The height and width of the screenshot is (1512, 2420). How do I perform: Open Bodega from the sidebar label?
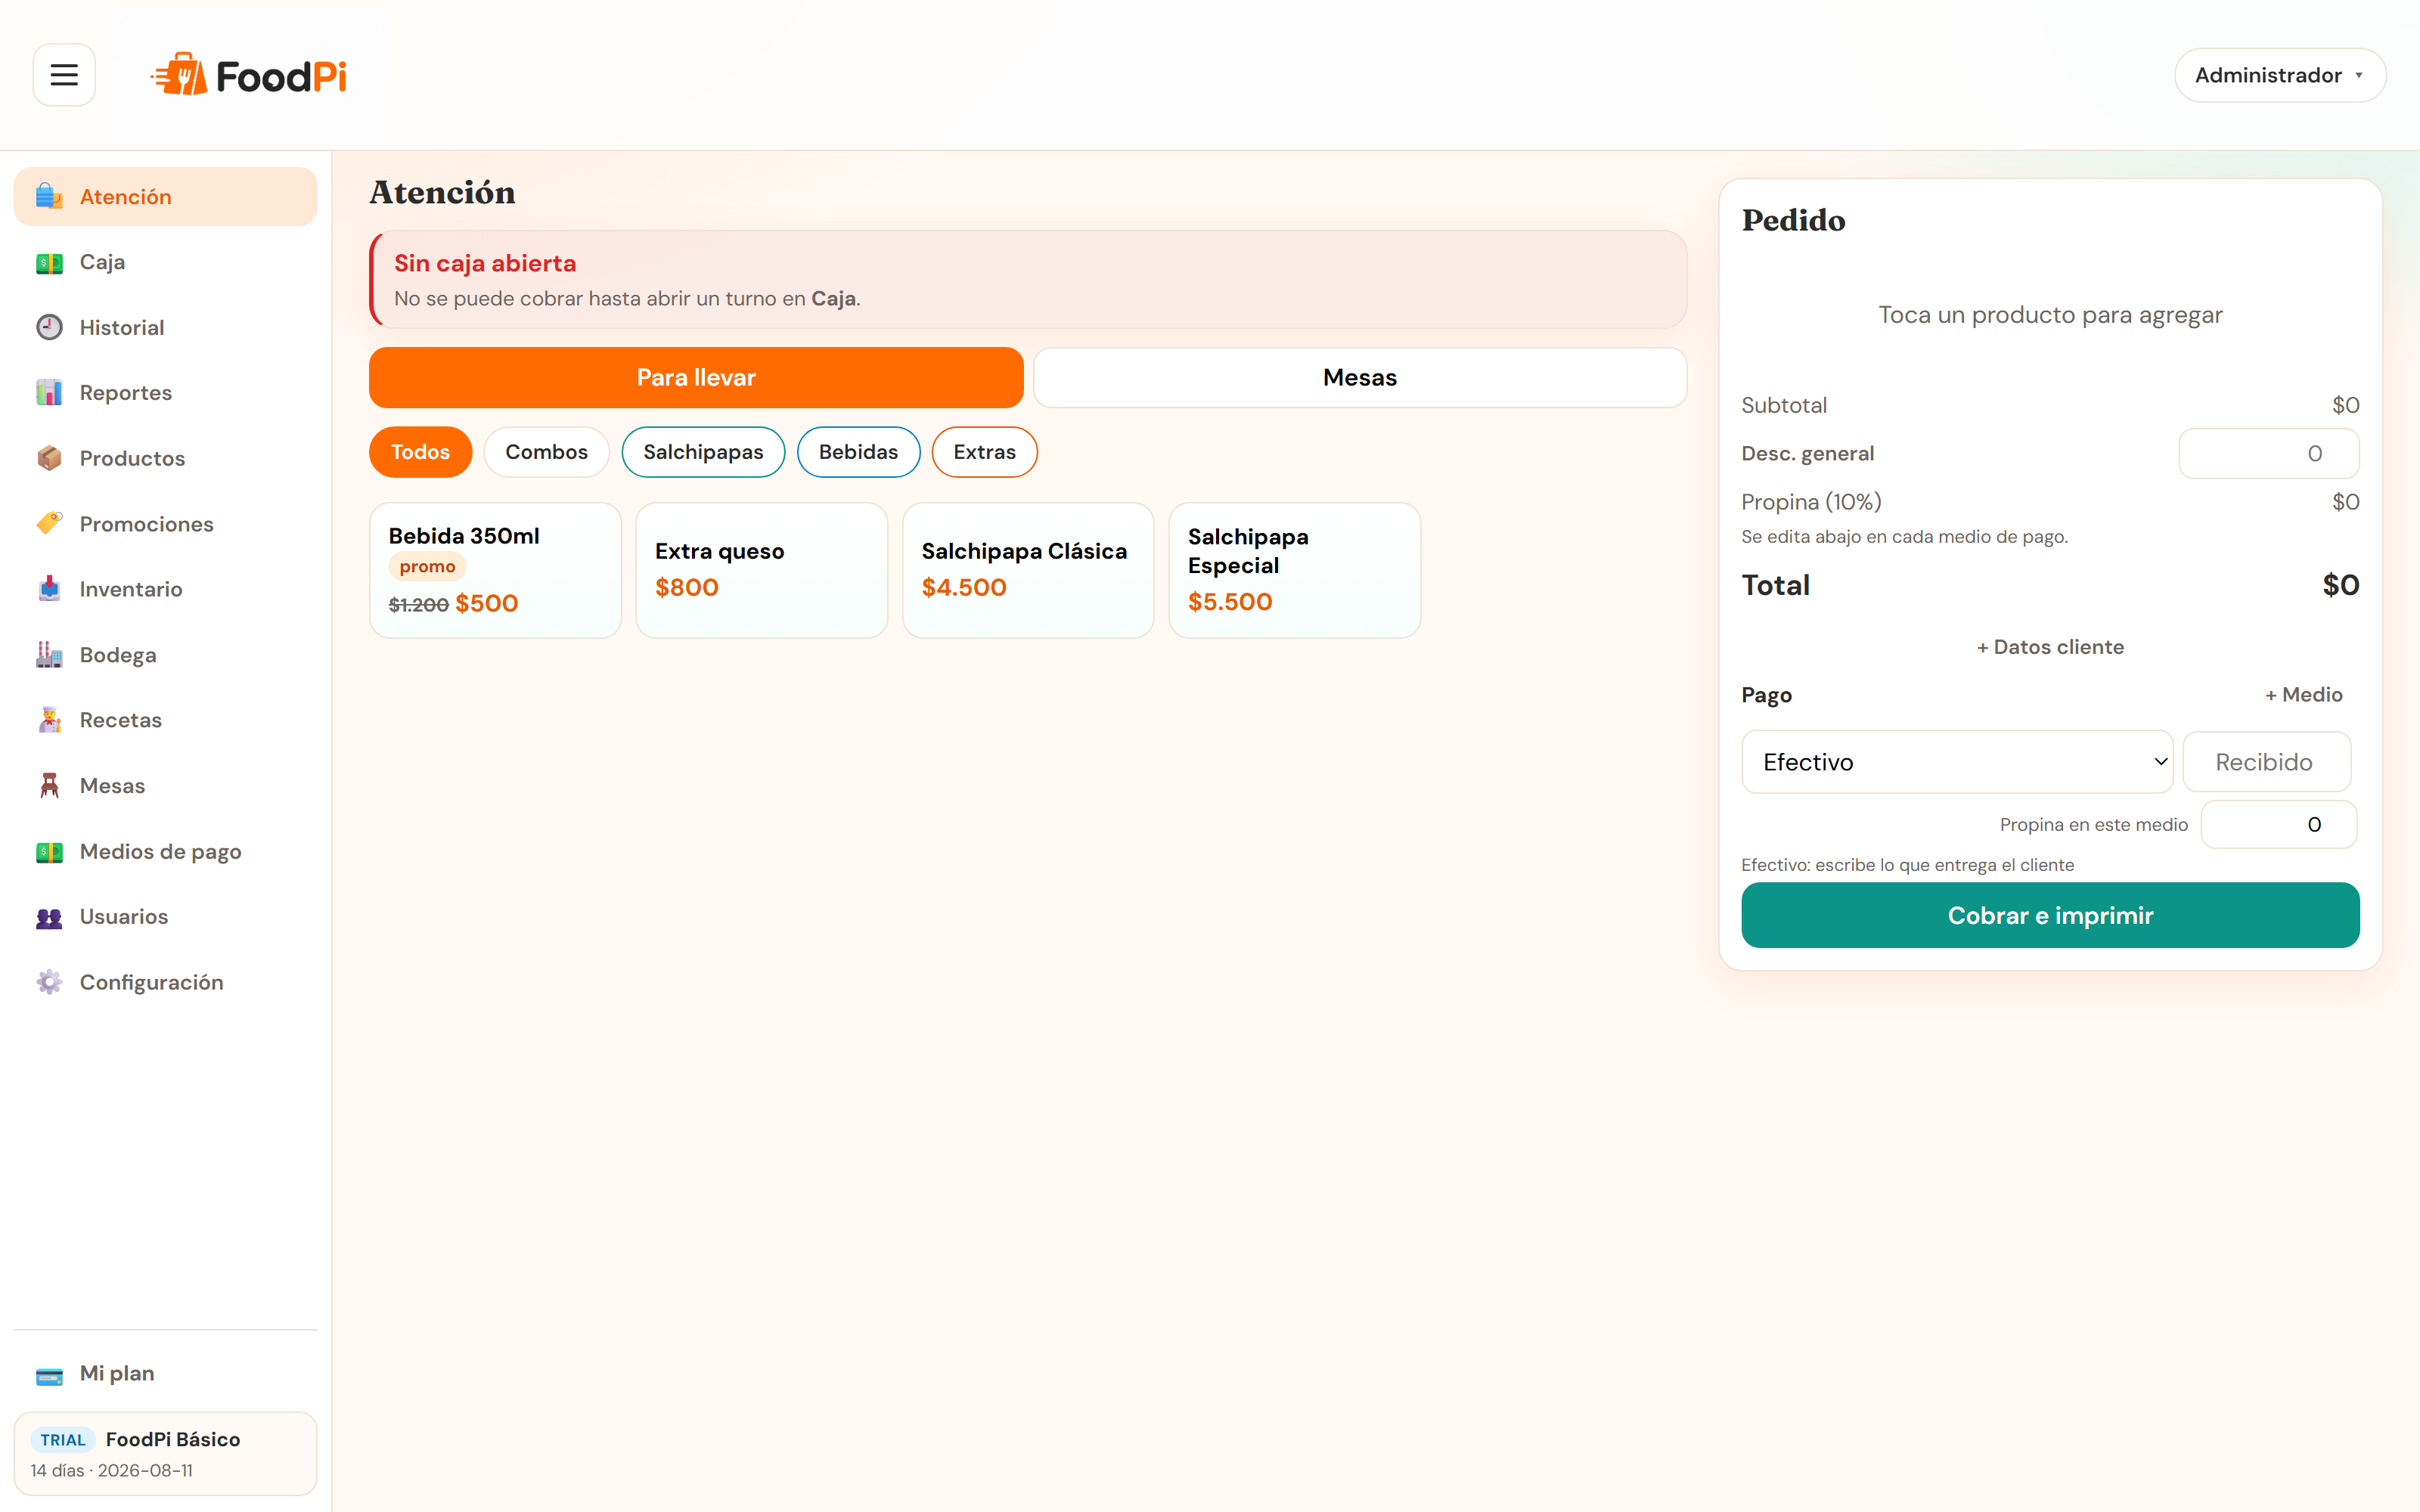(118, 655)
